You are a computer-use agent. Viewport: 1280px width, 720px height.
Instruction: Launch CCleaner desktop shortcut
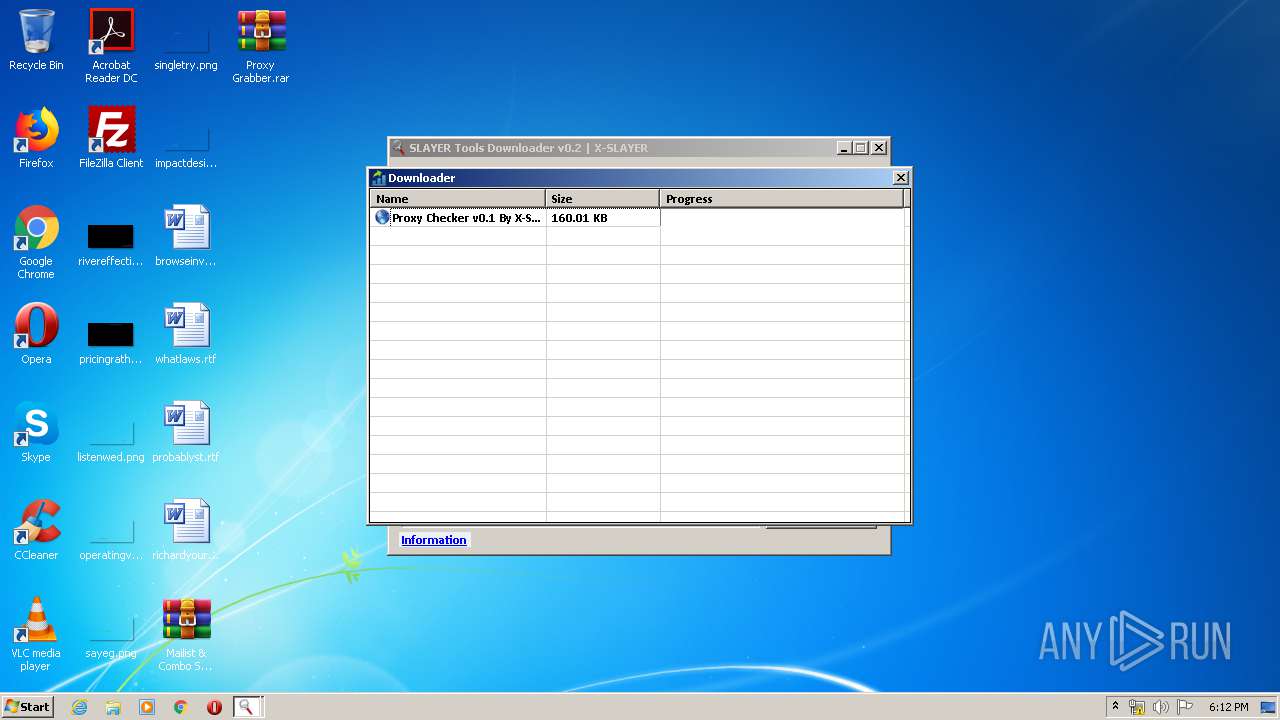tap(36, 530)
